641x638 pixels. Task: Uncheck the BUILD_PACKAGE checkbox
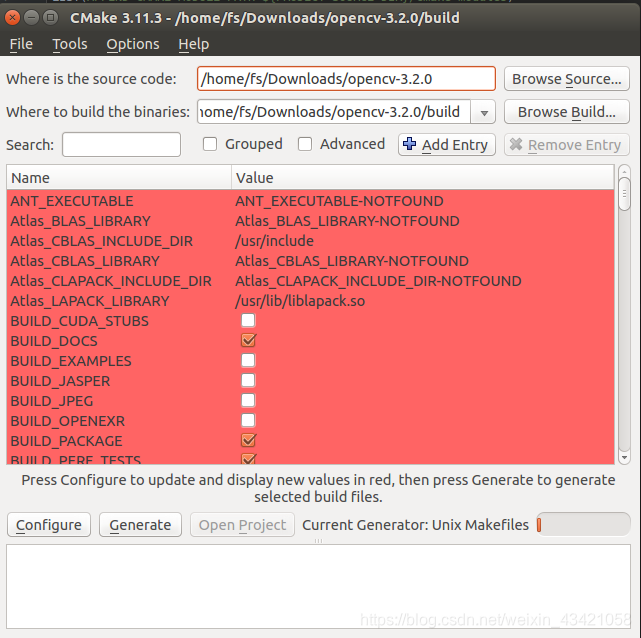[249, 440]
